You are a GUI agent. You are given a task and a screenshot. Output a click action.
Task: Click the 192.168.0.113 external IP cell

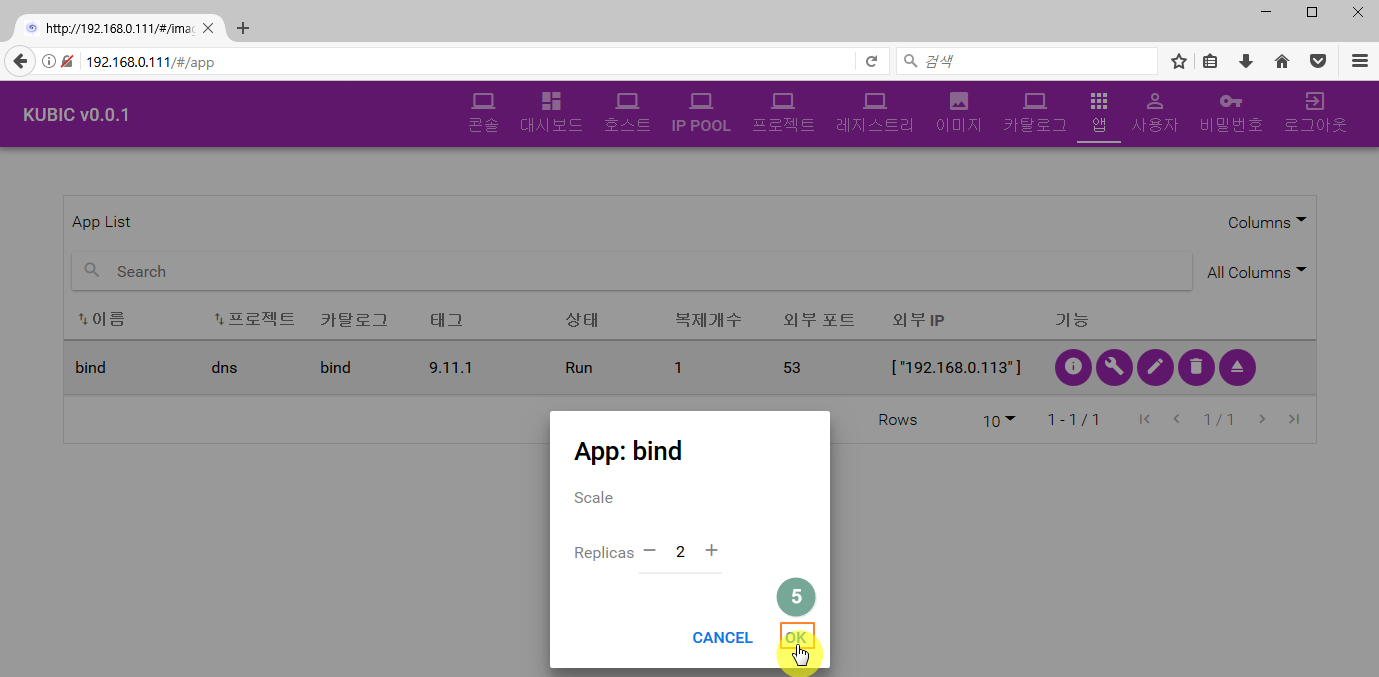(x=956, y=368)
